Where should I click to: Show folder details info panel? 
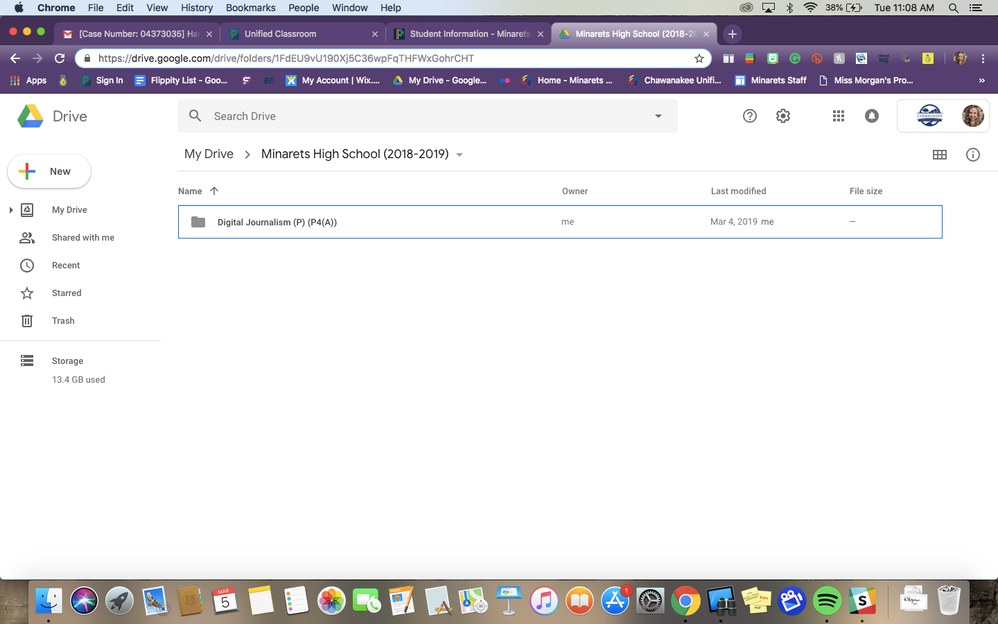click(973, 155)
